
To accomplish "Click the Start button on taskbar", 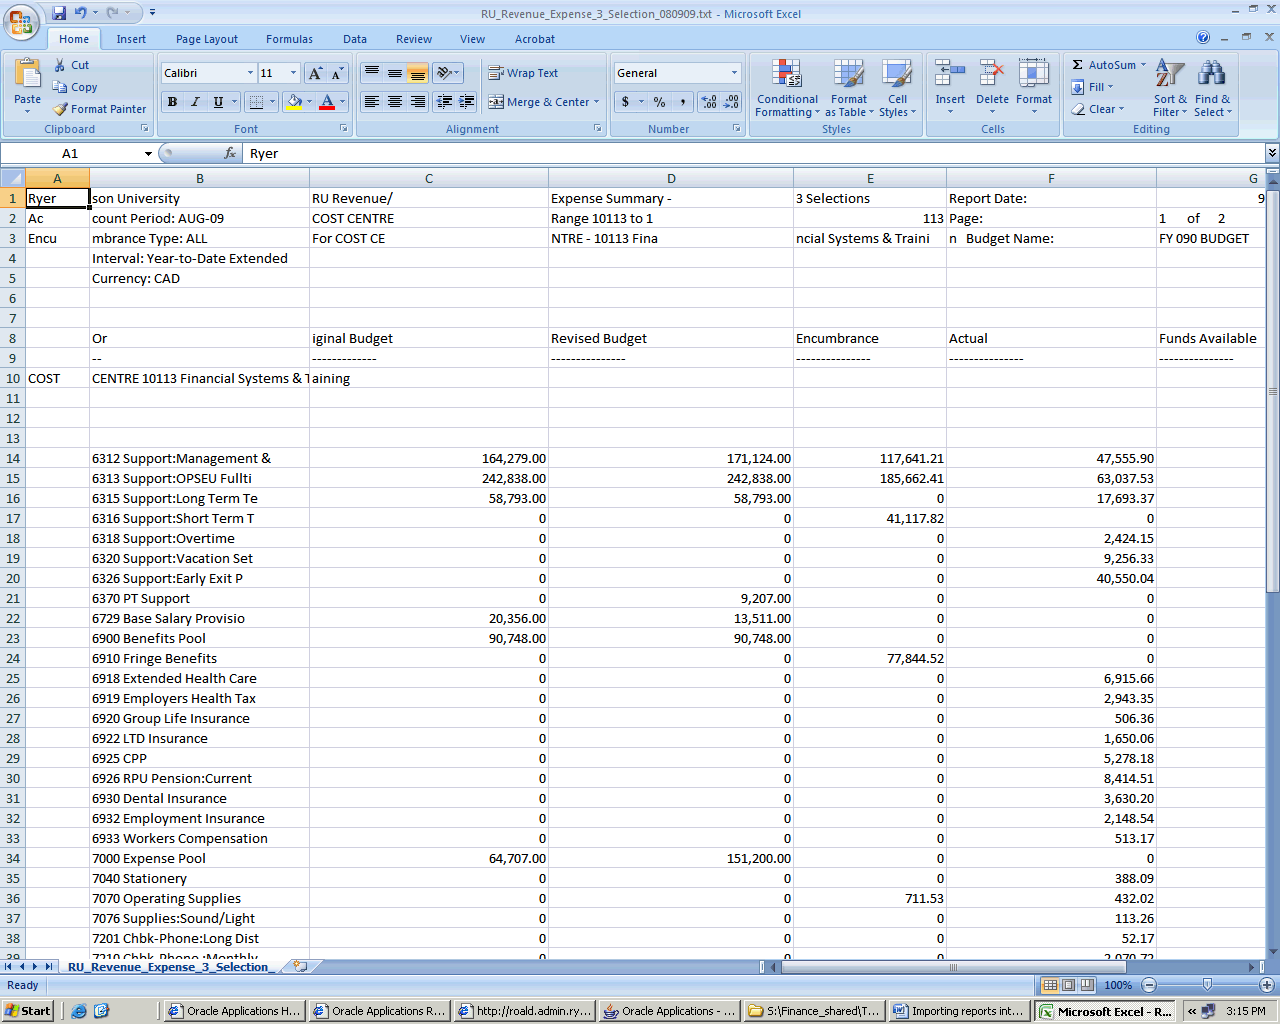I will tap(27, 1011).
